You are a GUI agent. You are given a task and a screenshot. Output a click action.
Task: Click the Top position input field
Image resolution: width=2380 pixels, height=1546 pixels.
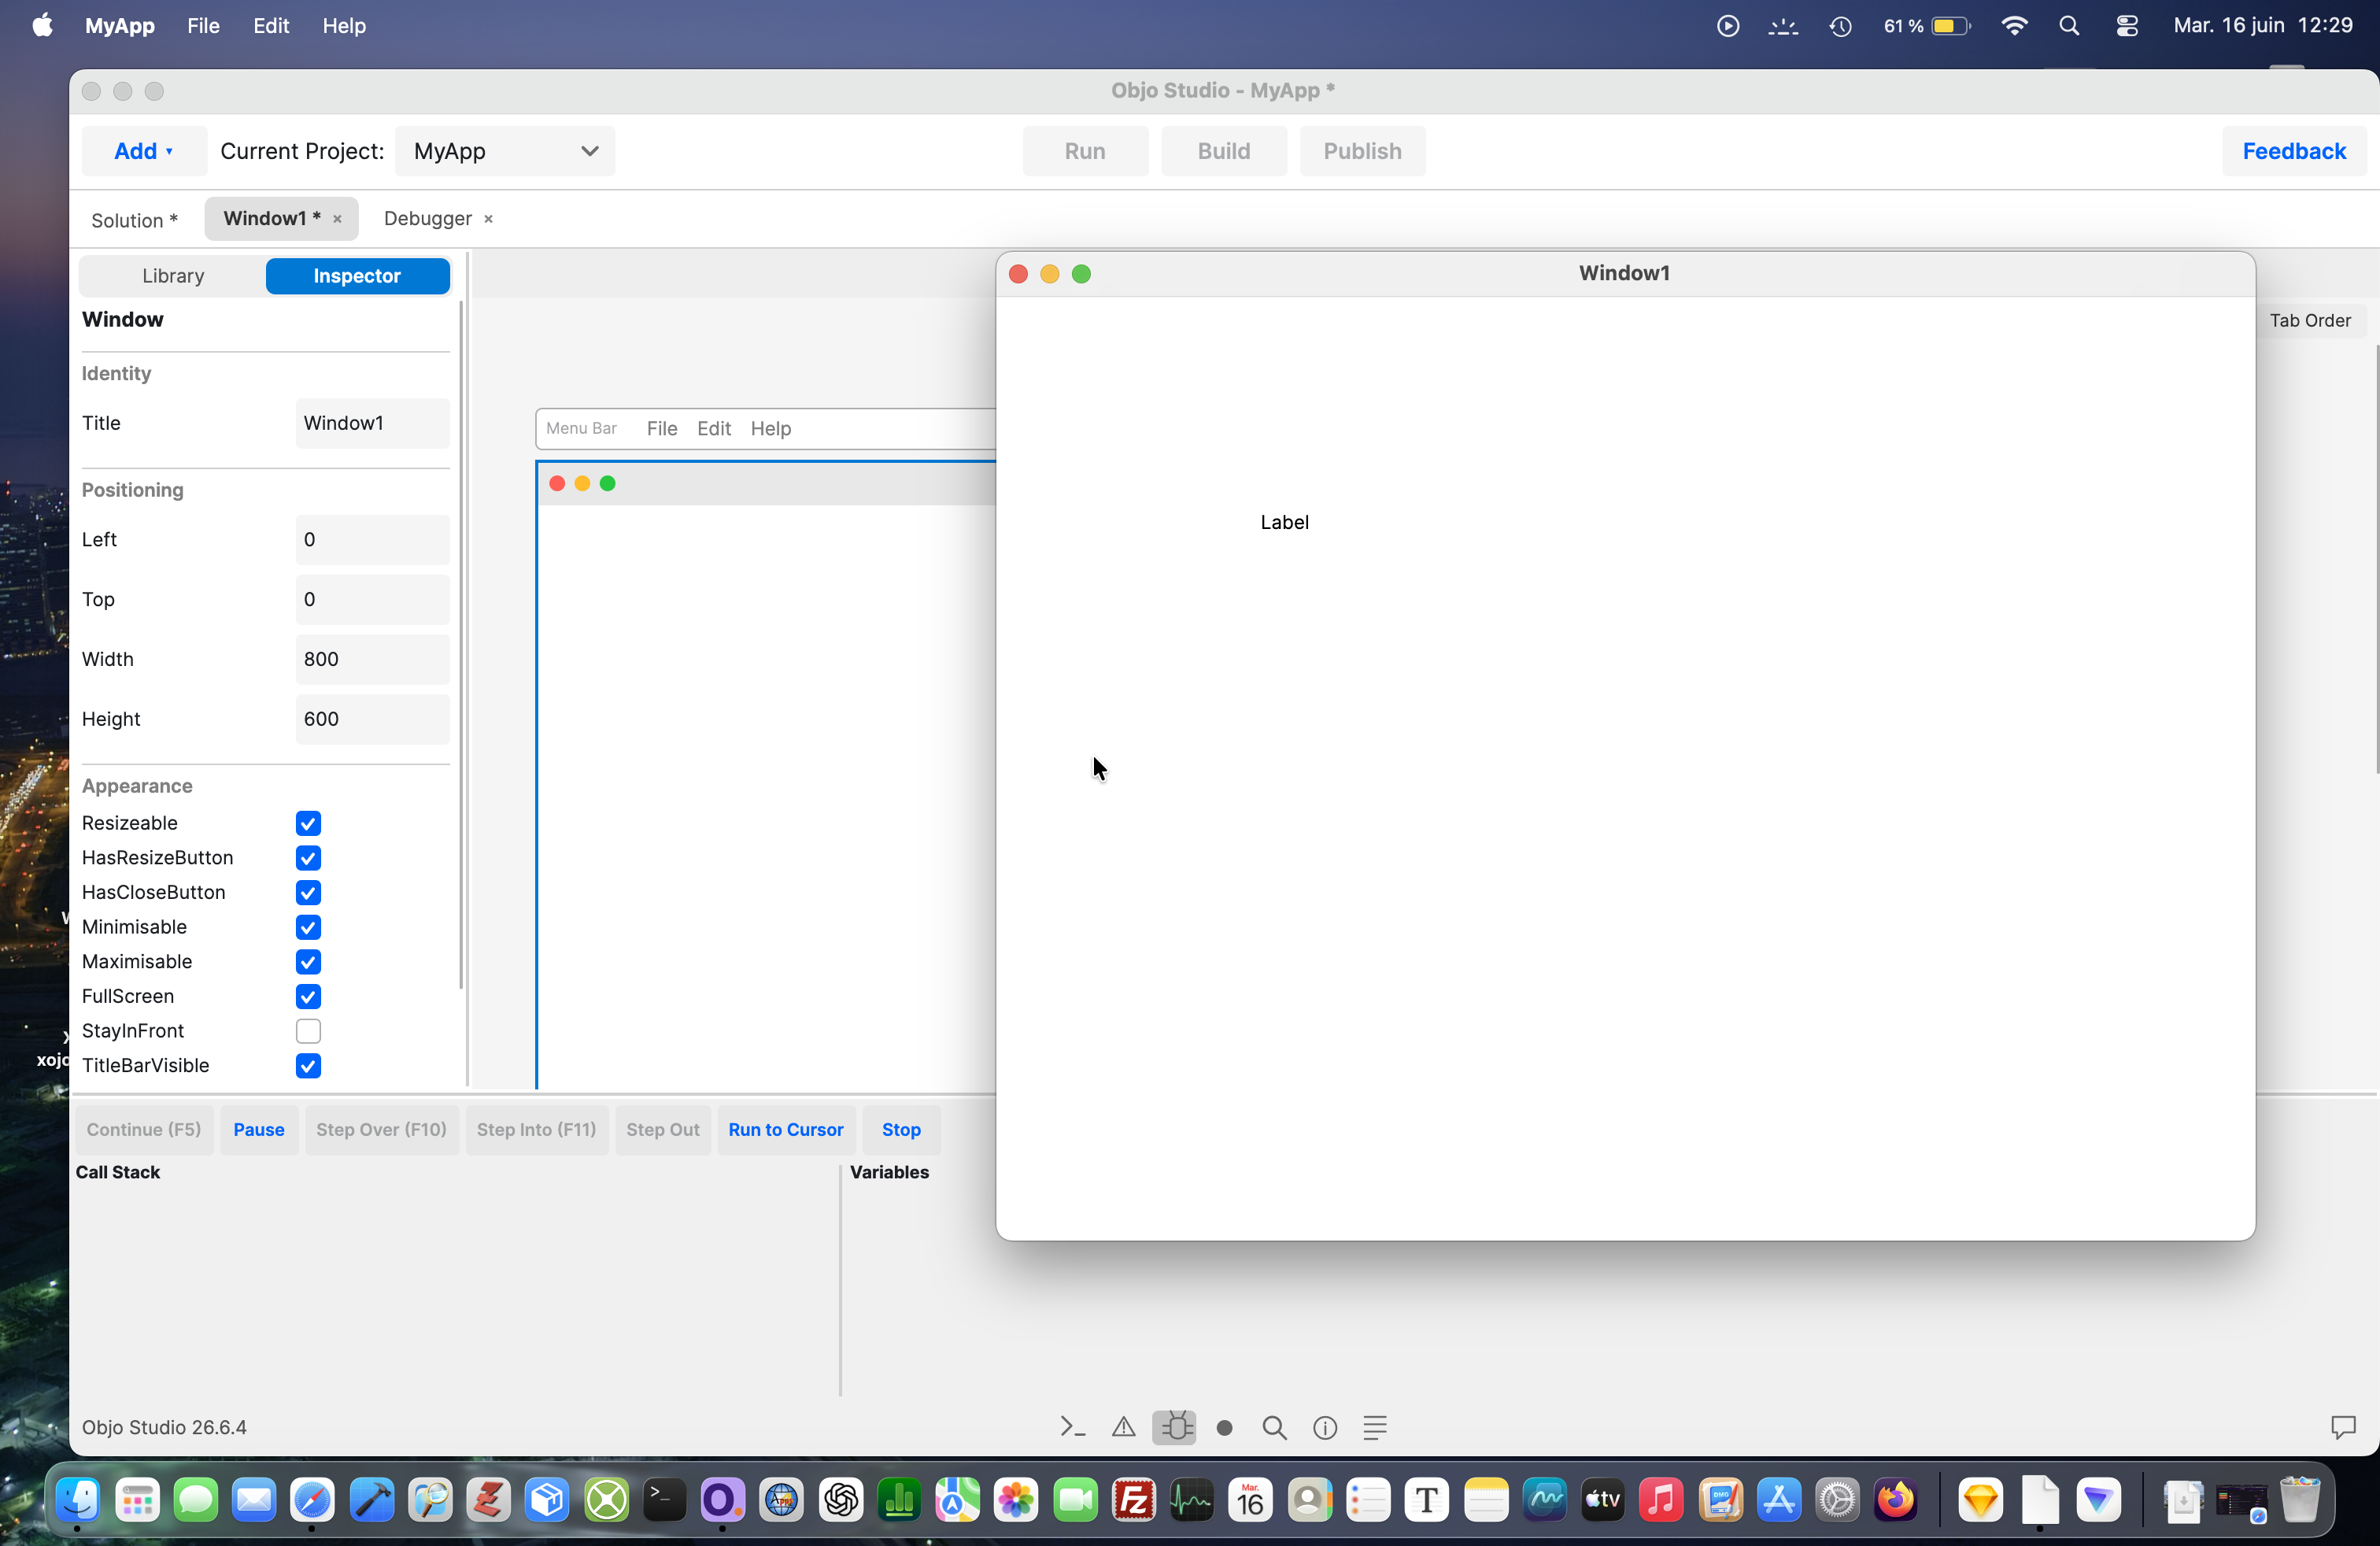pos(372,600)
